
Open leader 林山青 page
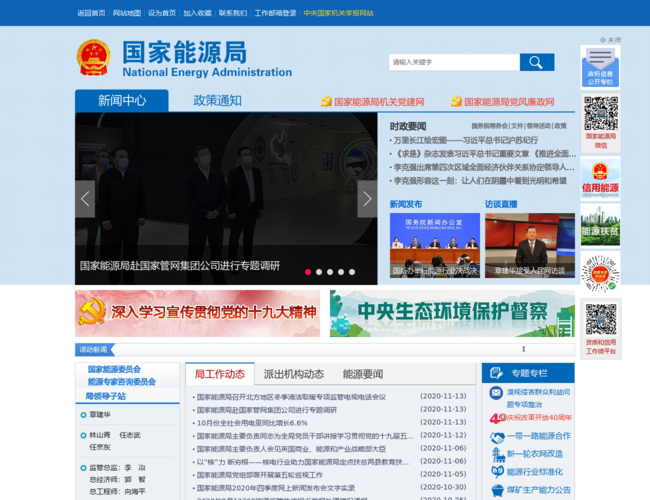pyautogui.click(x=100, y=435)
